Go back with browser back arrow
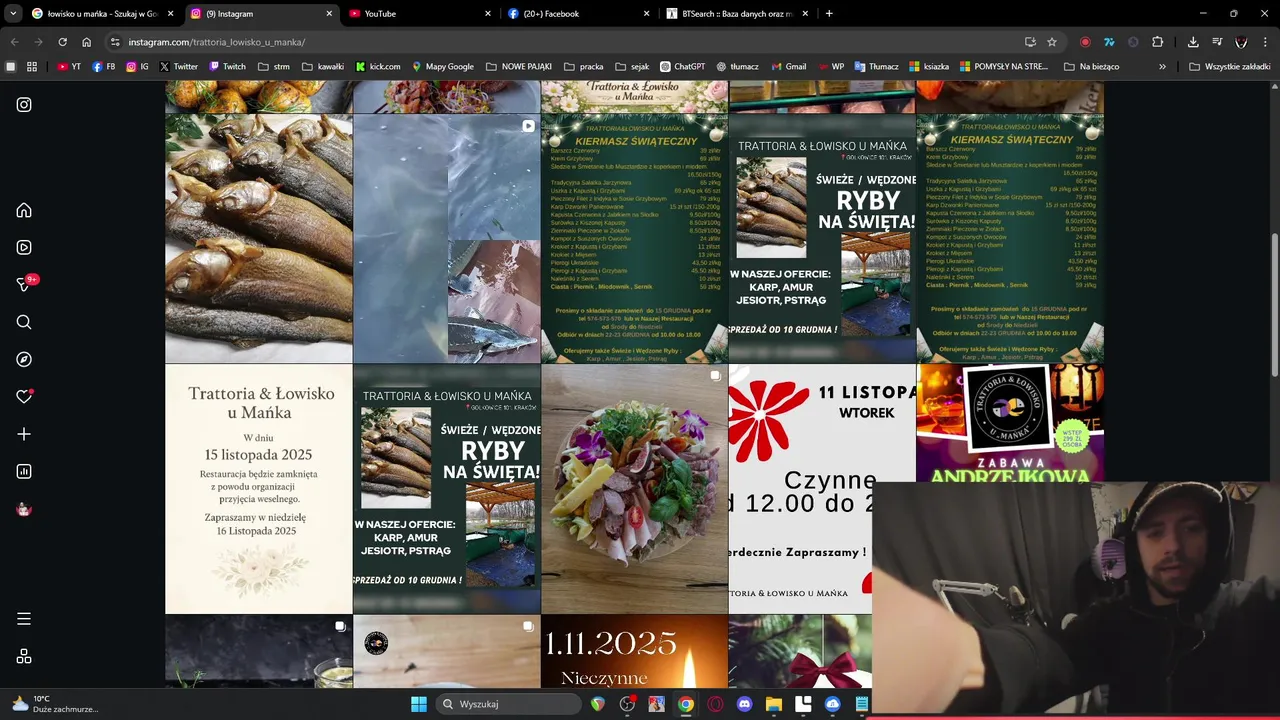 (14, 42)
